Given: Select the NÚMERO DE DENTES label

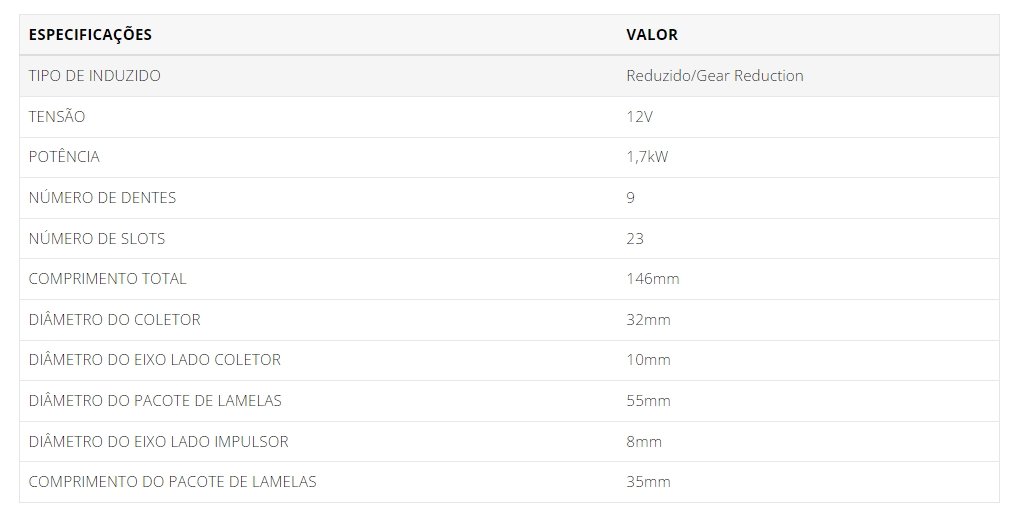Looking at the screenshot, I should click(x=103, y=197).
